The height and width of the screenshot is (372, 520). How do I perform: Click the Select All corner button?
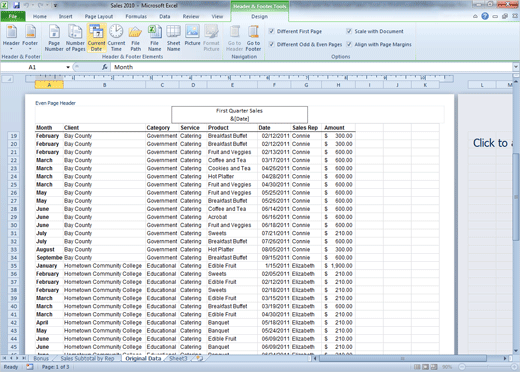click(x=8, y=79)
